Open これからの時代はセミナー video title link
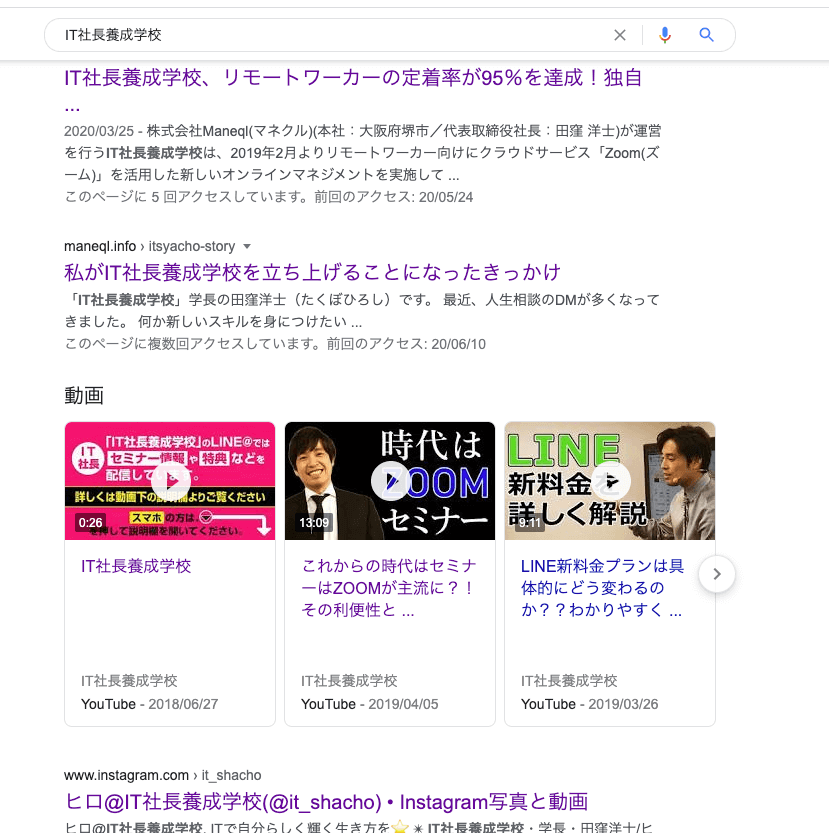 [x=388, y=587]
